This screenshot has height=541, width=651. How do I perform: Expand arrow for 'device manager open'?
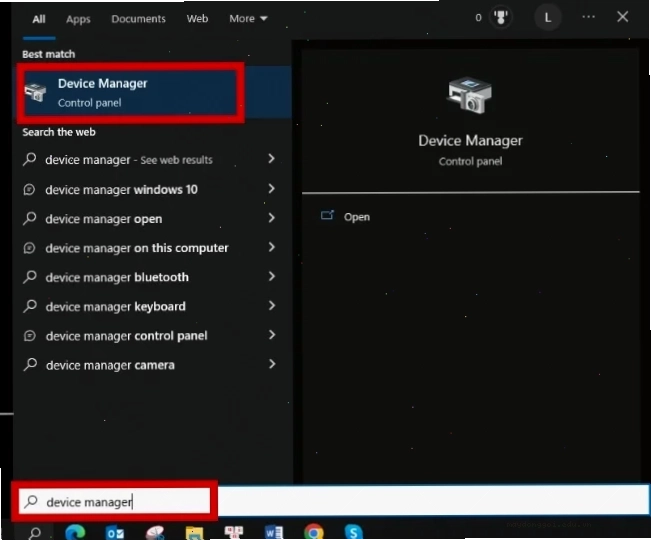click(x=272, y=218)
